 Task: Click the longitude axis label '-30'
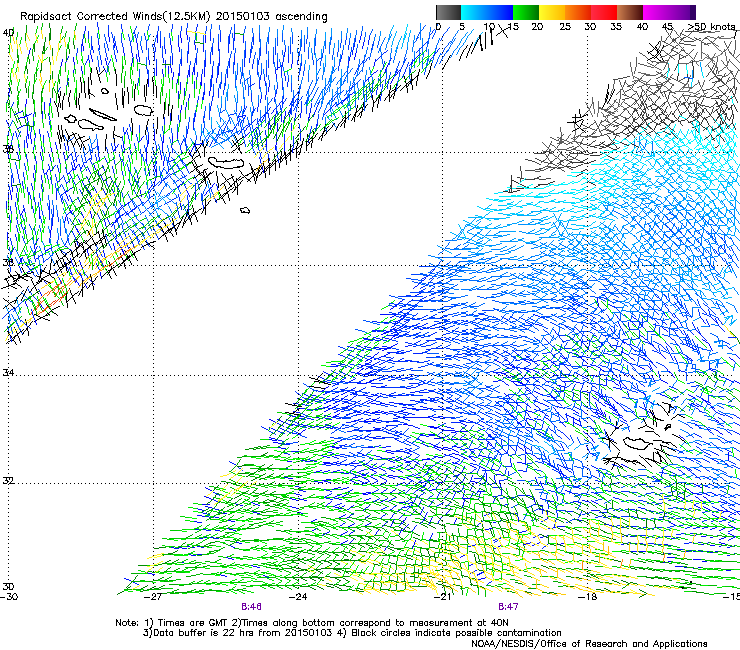[x=9, y=597]
